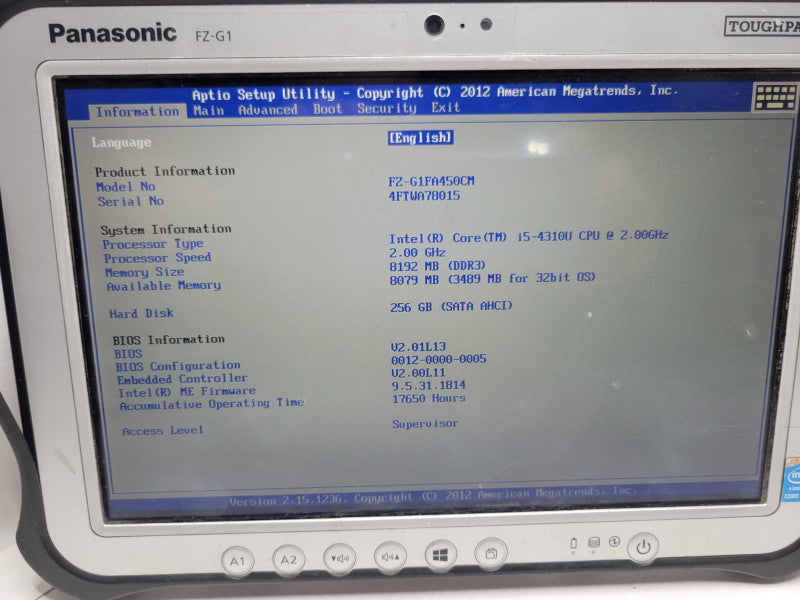
Task: Open the Security tab
Action: point(386,108)
